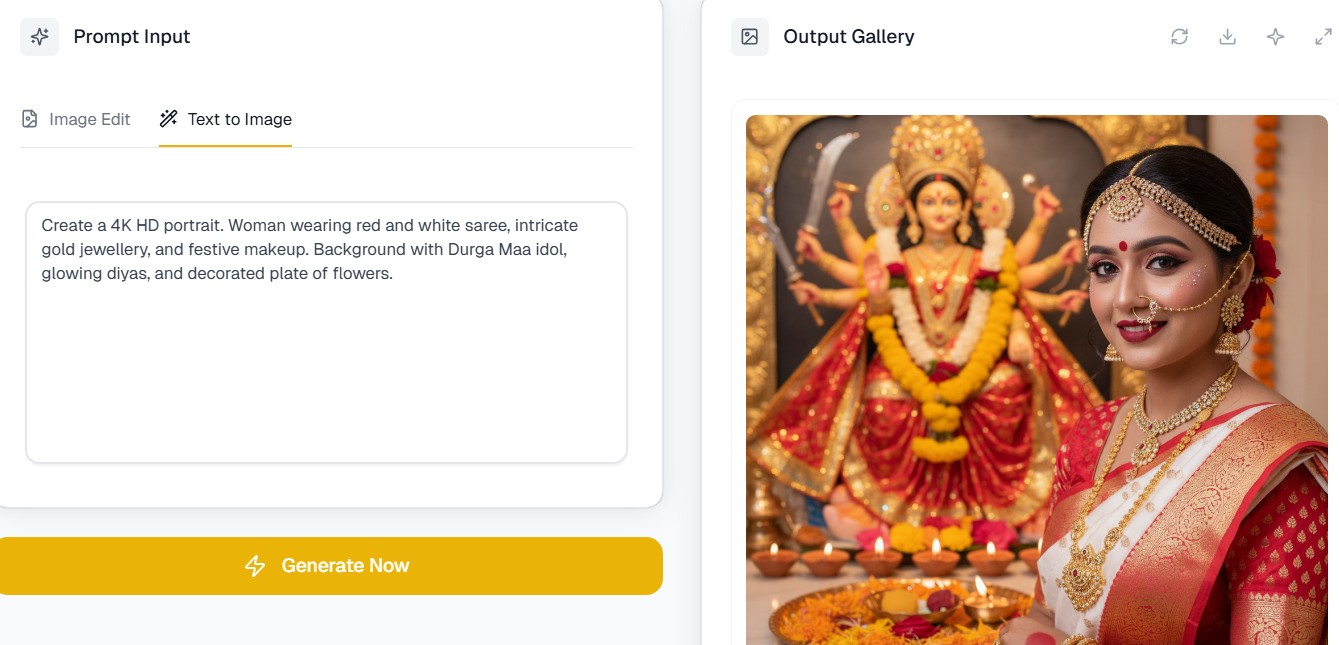Expand the gallery with the fullscreen arrows icon

(1323, 37)
